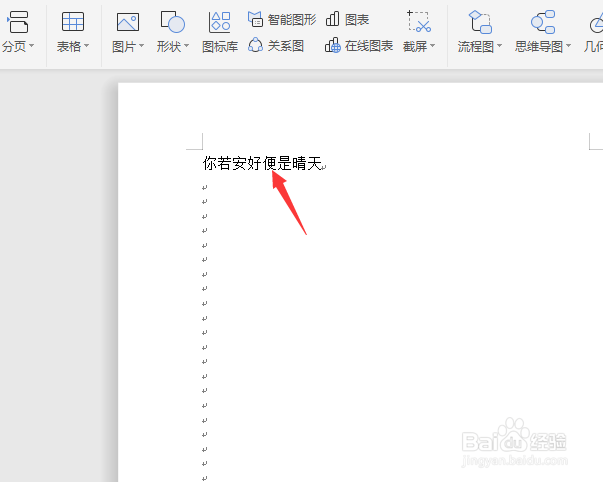The image size is (603, 482).
Task: Click the 智能图形 smart graphic icon
Action: [x=255, y=19]
